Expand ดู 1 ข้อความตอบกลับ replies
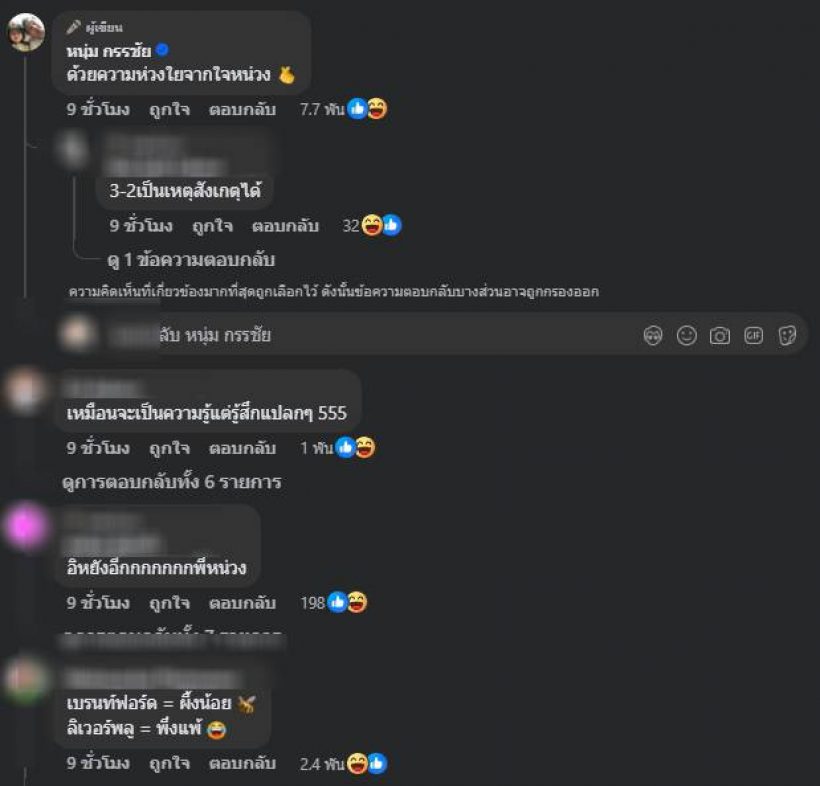The height and width of the screenshot is (786, 820). point(191,259)
